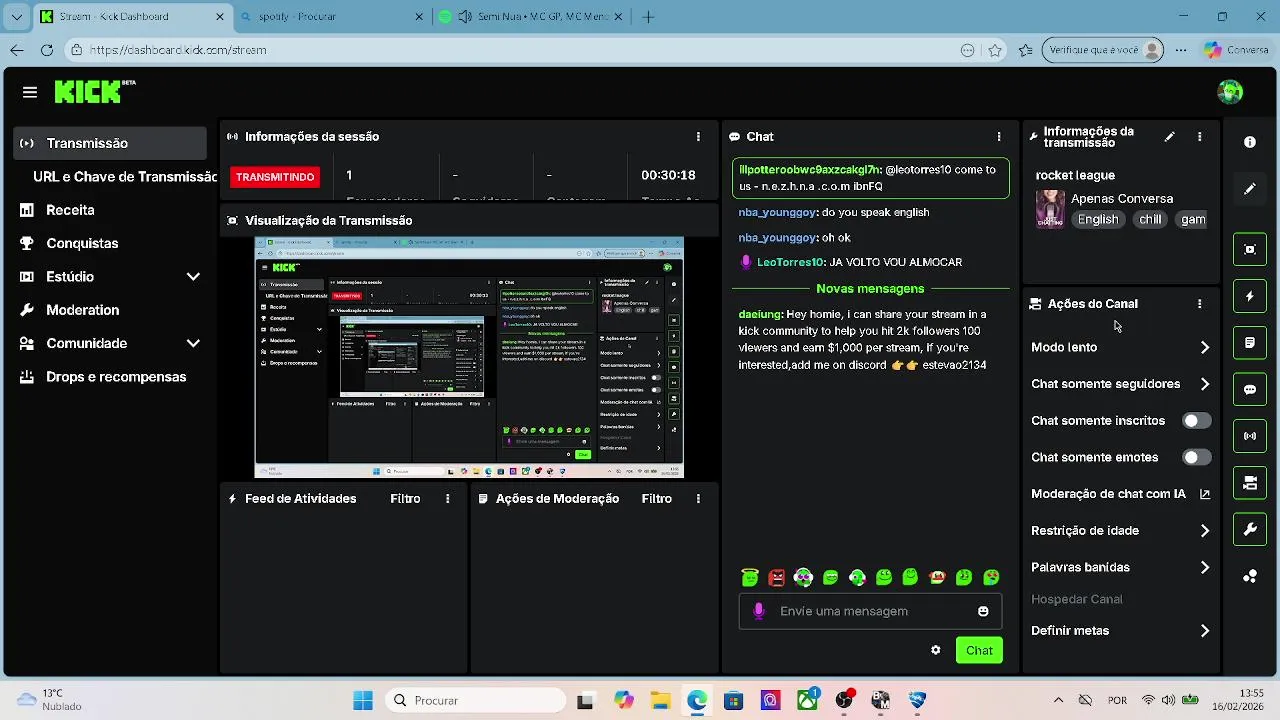
Task: Open options menu of the Chat panel
Action: tap(998, 137)
